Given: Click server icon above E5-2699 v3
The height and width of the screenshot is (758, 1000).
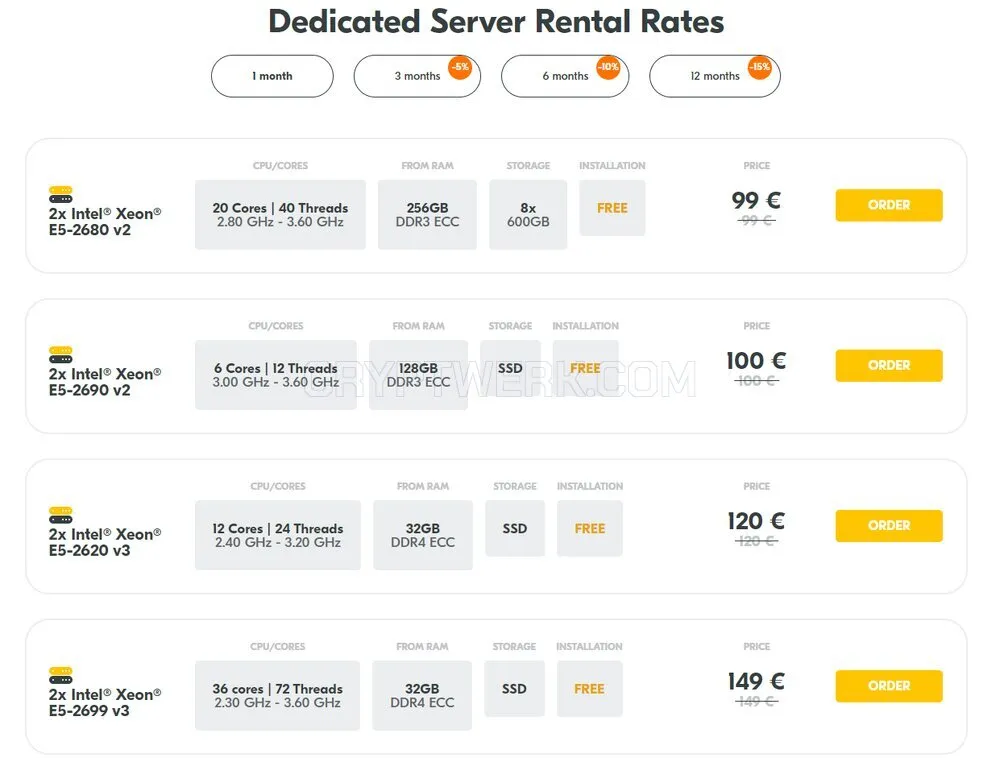Looking at the screenshot, I should pyautogui.click(x=61, y=675).
